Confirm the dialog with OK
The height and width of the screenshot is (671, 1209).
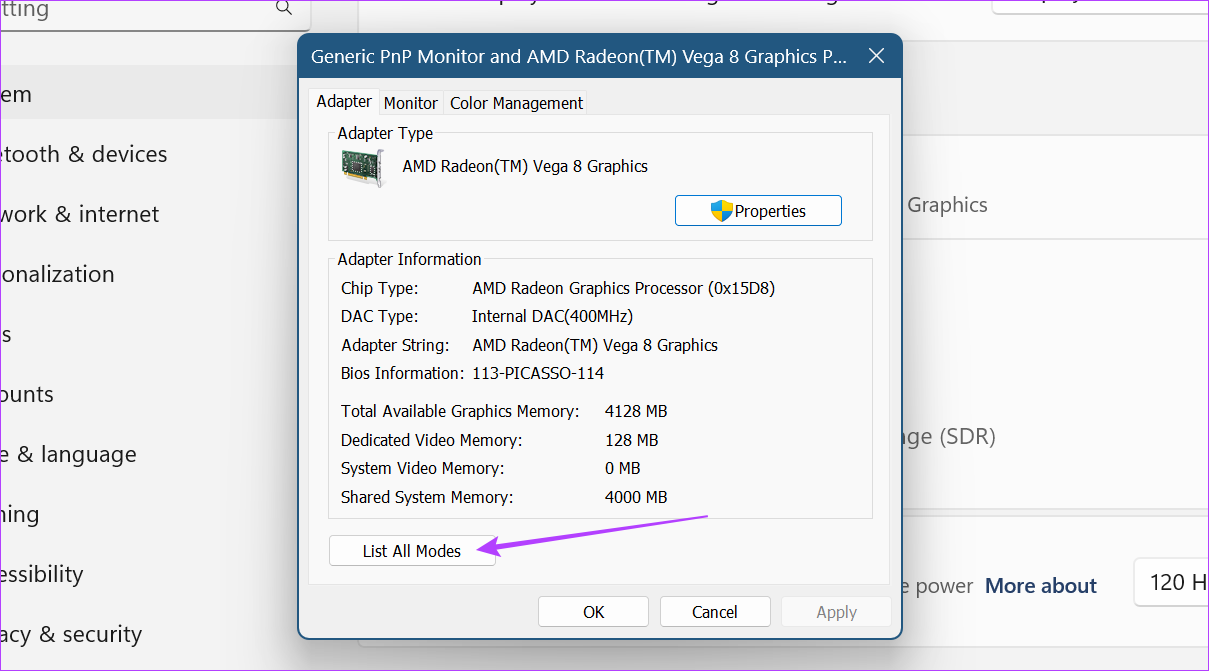click(x=594, y=612)
